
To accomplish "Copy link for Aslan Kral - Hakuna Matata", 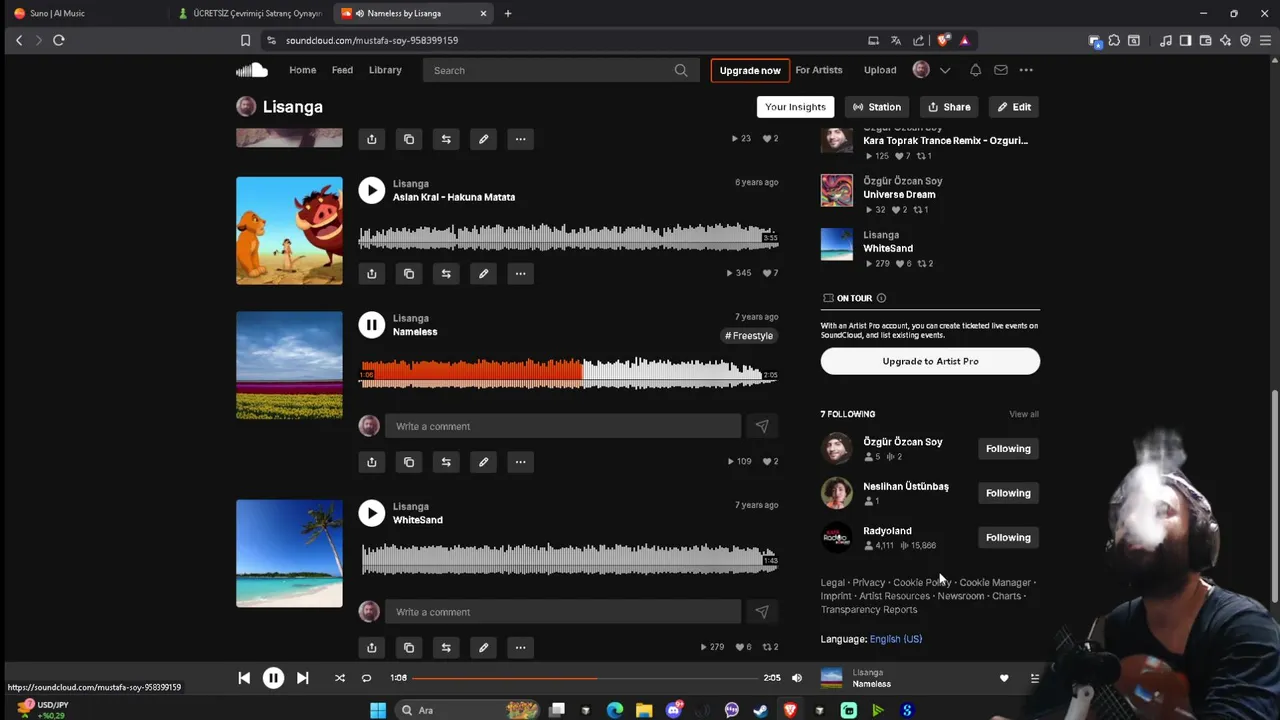I will coord(409,274).
